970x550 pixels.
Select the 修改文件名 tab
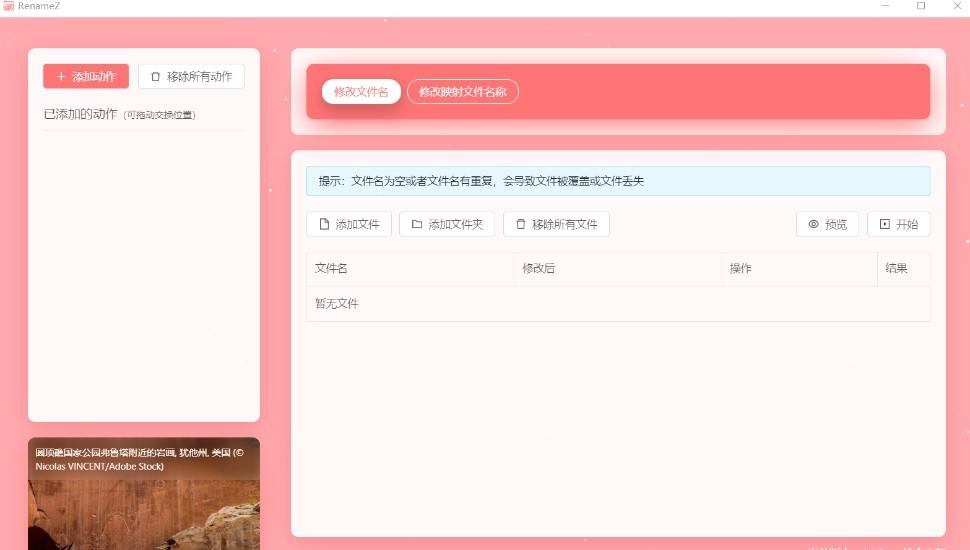pos(361,92)
